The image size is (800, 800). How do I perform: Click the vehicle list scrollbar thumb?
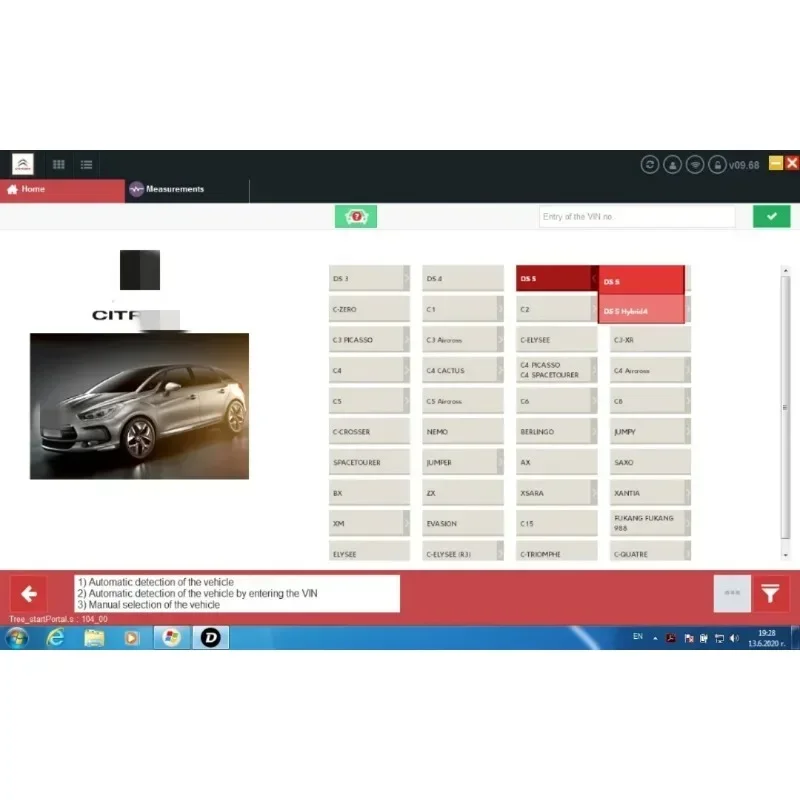tap(785, 407)
